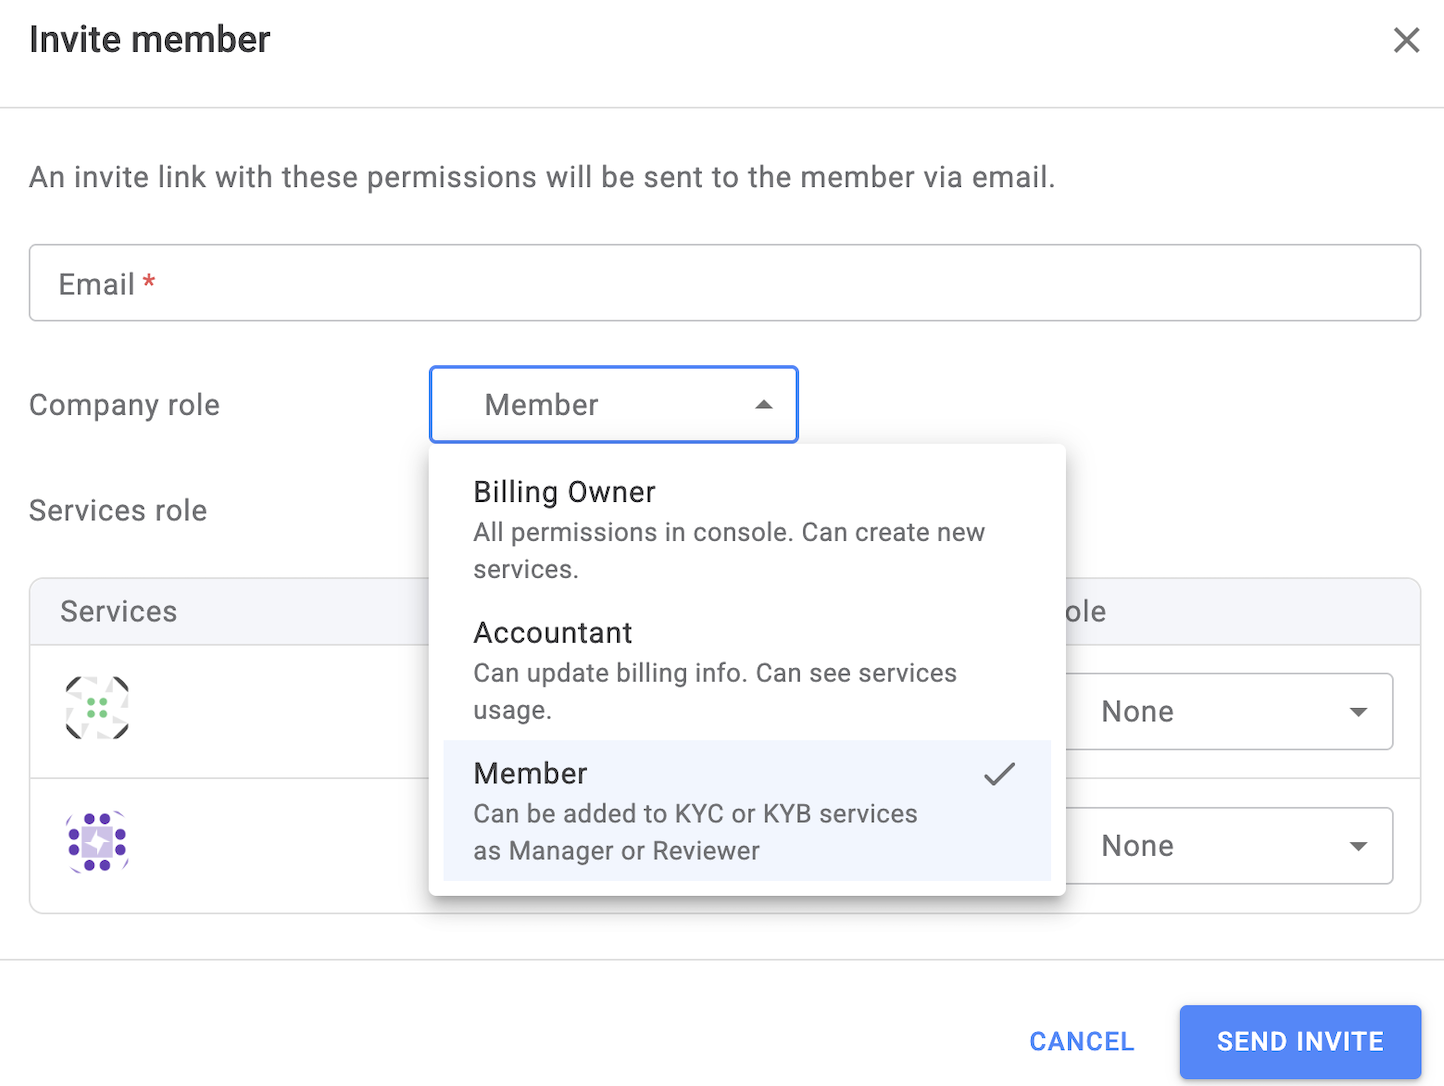Focus the Email input field

click(724, 283)
